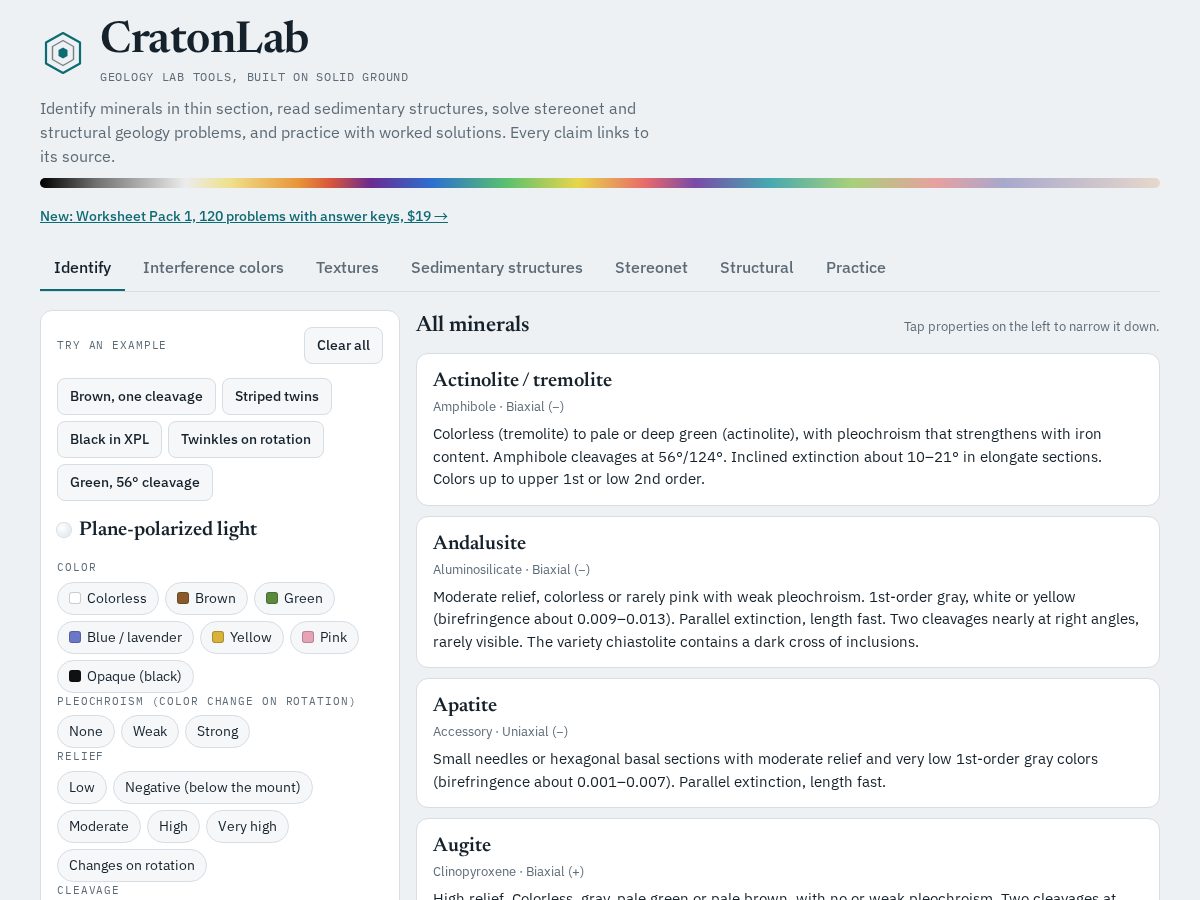The image size is (1200, 900).
Task: Select Weak pleochroism
Action: pyautogui.click(x=150, y=731)
